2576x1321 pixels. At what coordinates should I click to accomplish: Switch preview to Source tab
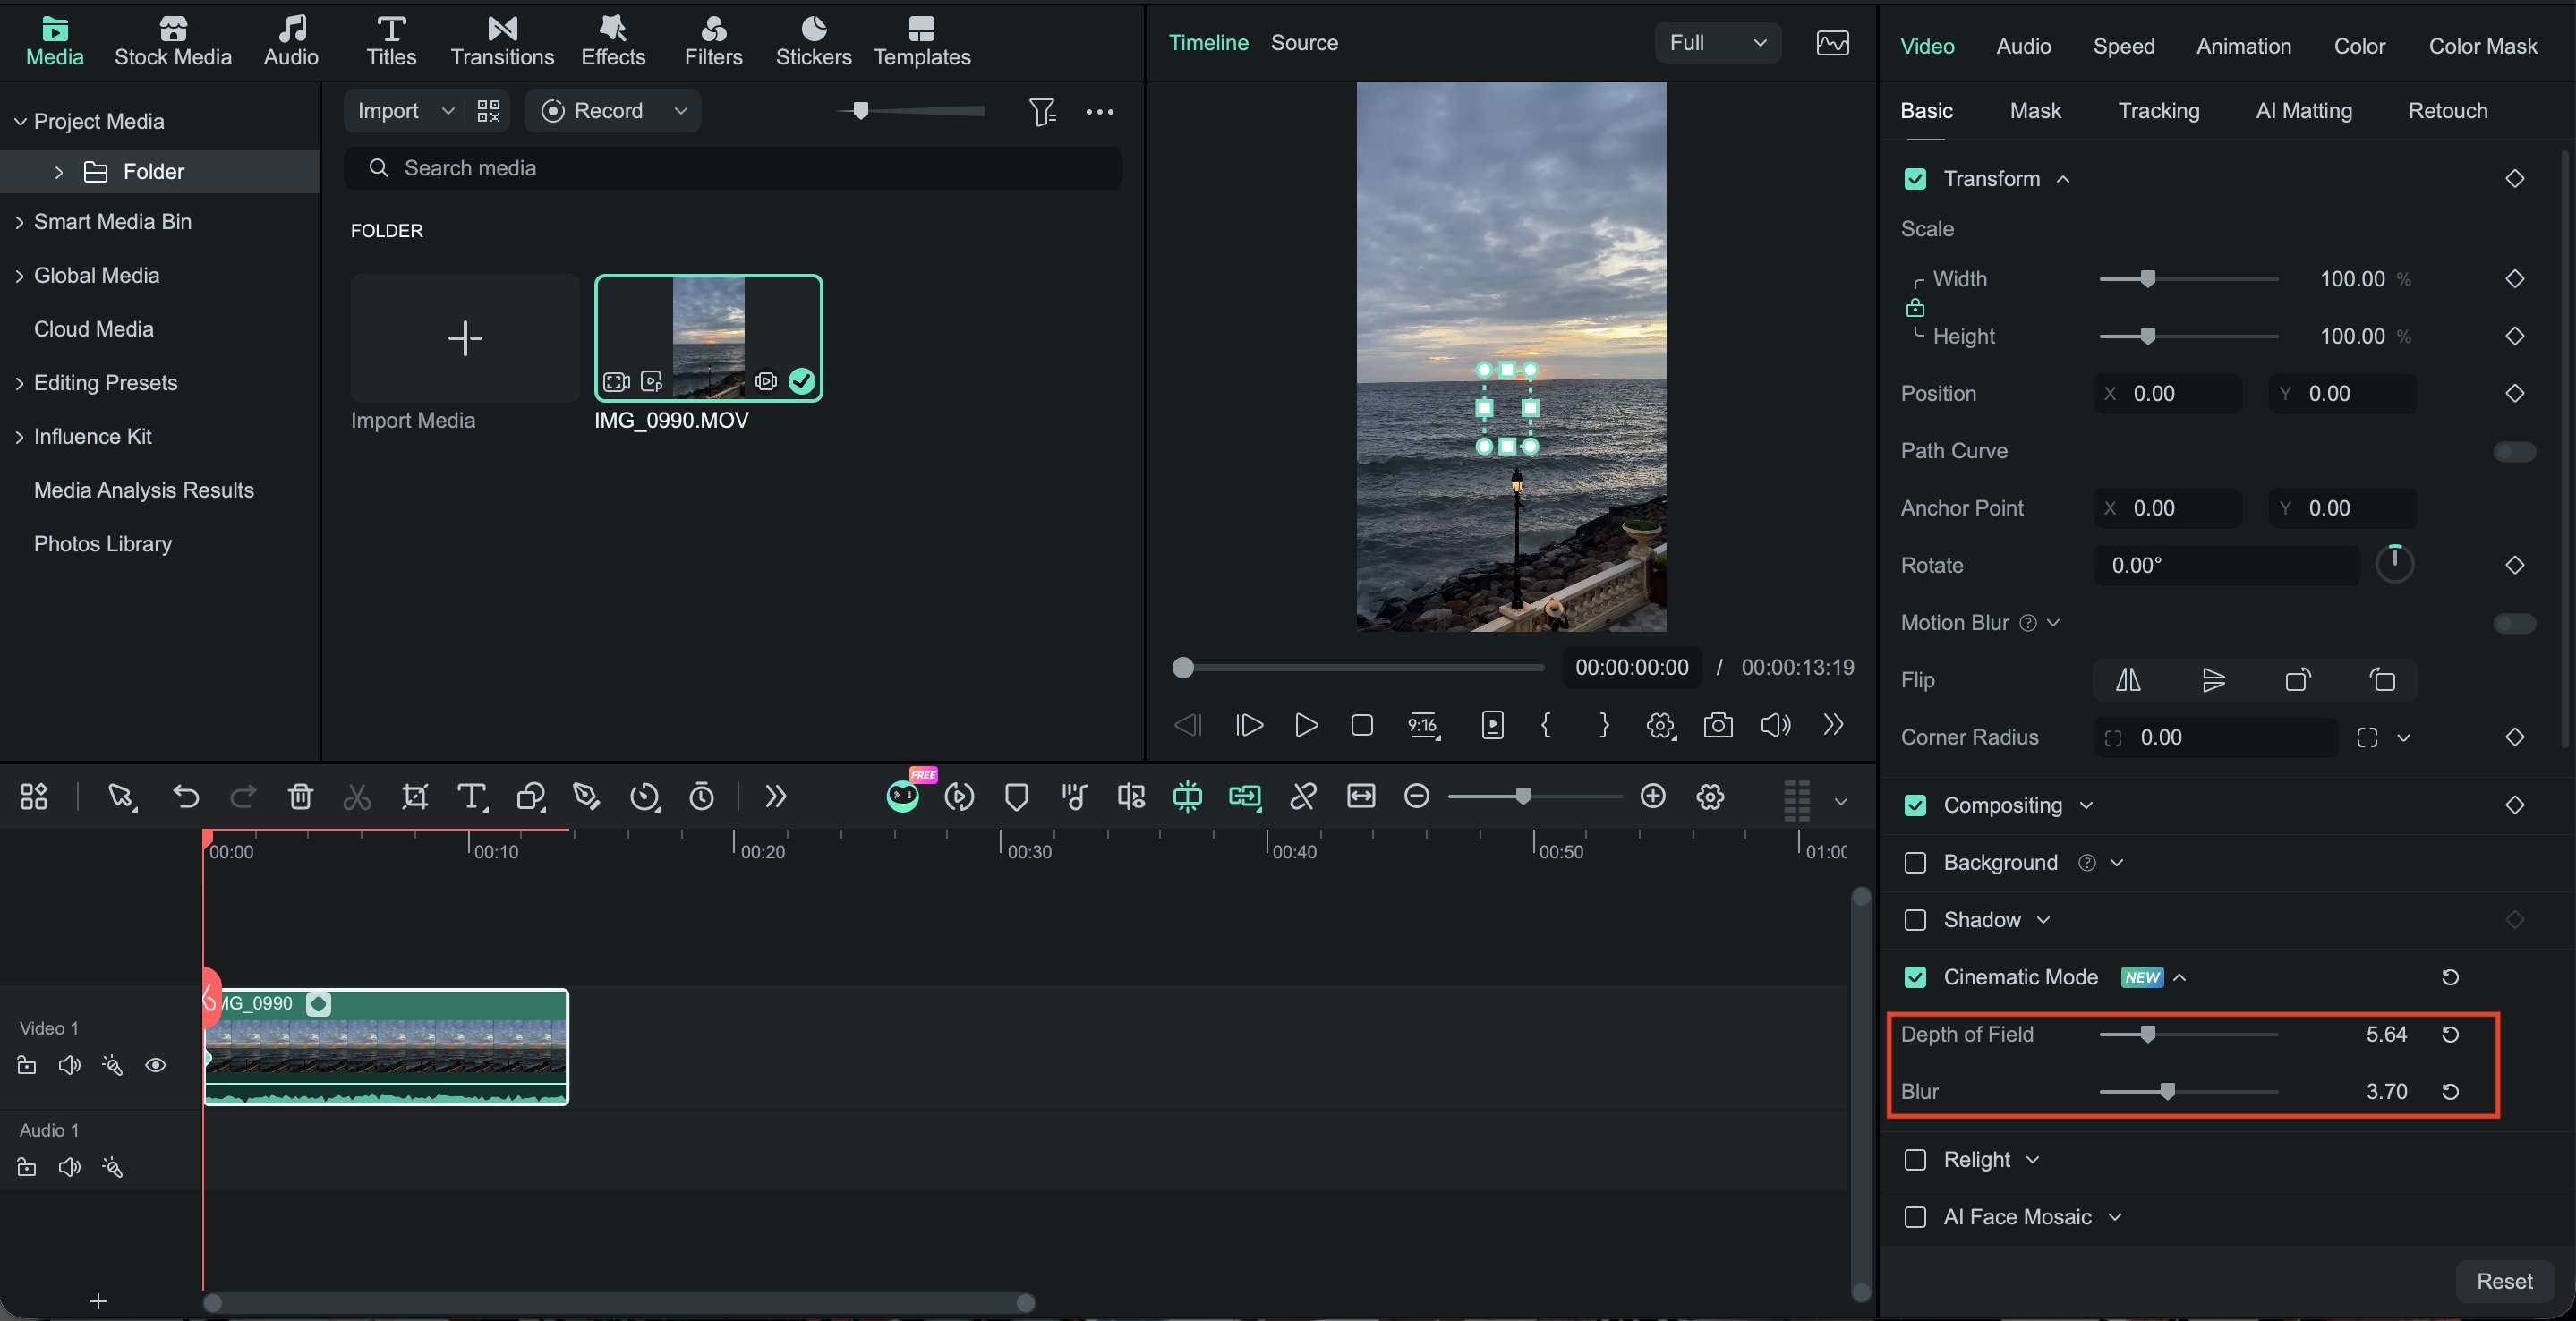[1304, 42]
